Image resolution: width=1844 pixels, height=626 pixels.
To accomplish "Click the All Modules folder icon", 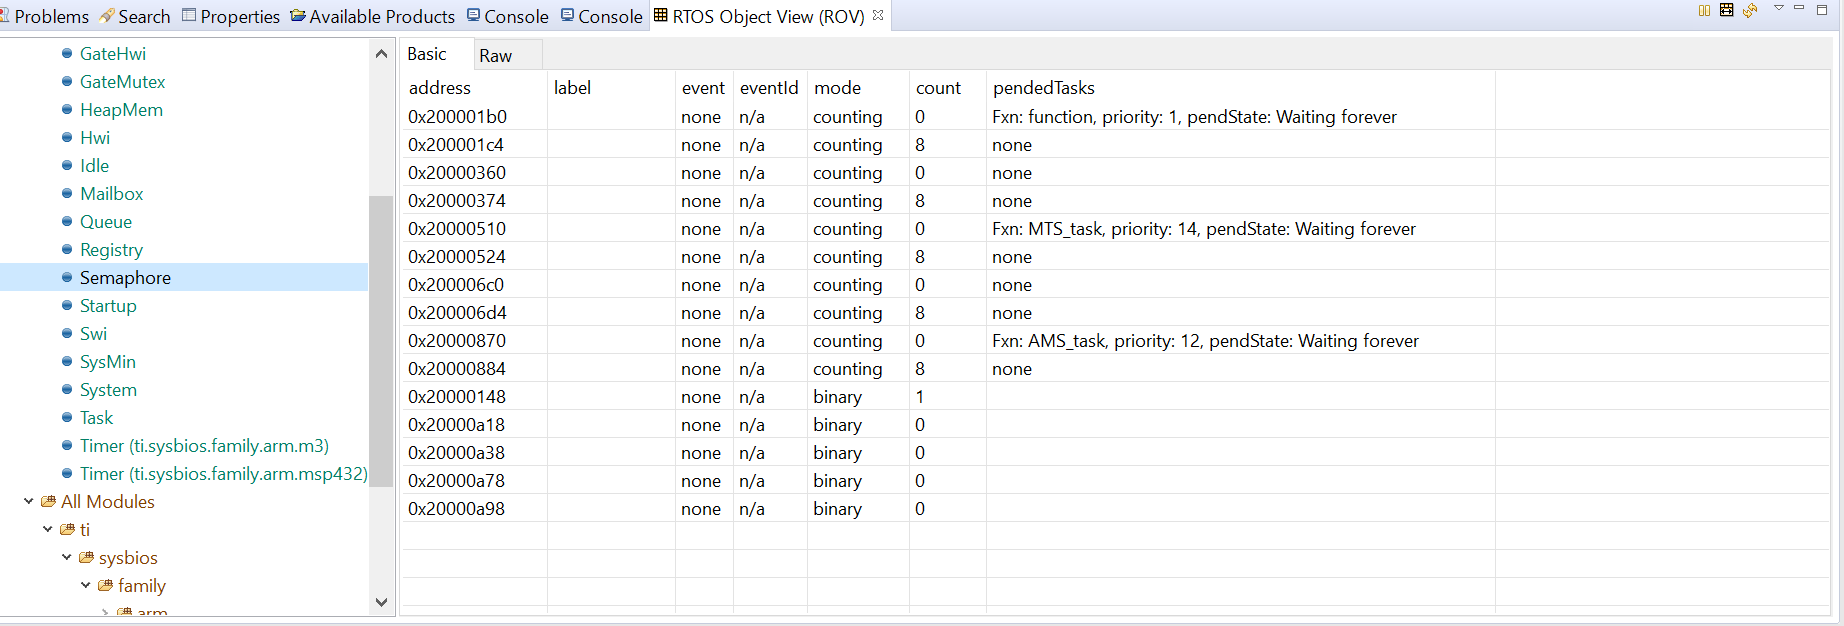I will click(48, 502).
